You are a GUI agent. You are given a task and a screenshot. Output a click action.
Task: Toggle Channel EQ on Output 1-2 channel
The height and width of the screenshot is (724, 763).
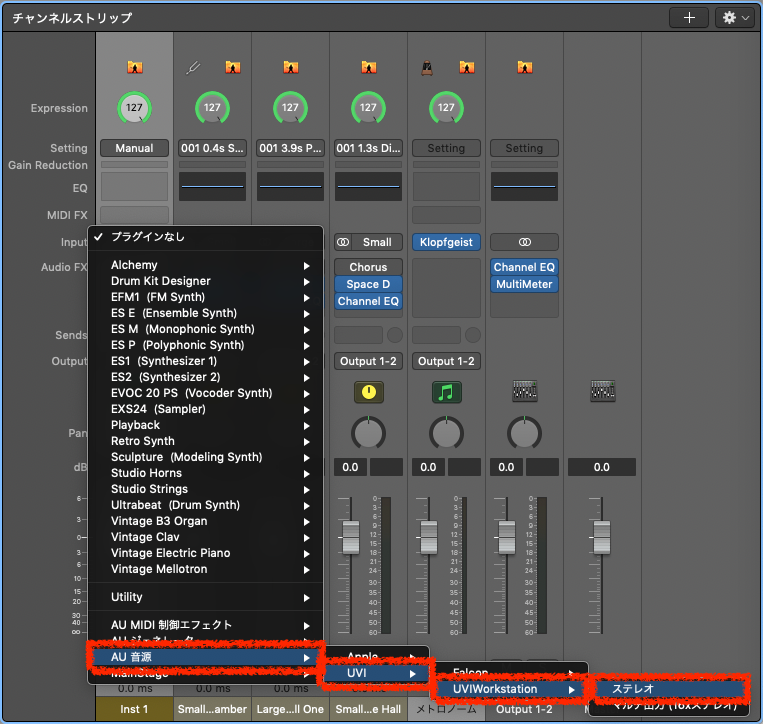coord(524,267)
